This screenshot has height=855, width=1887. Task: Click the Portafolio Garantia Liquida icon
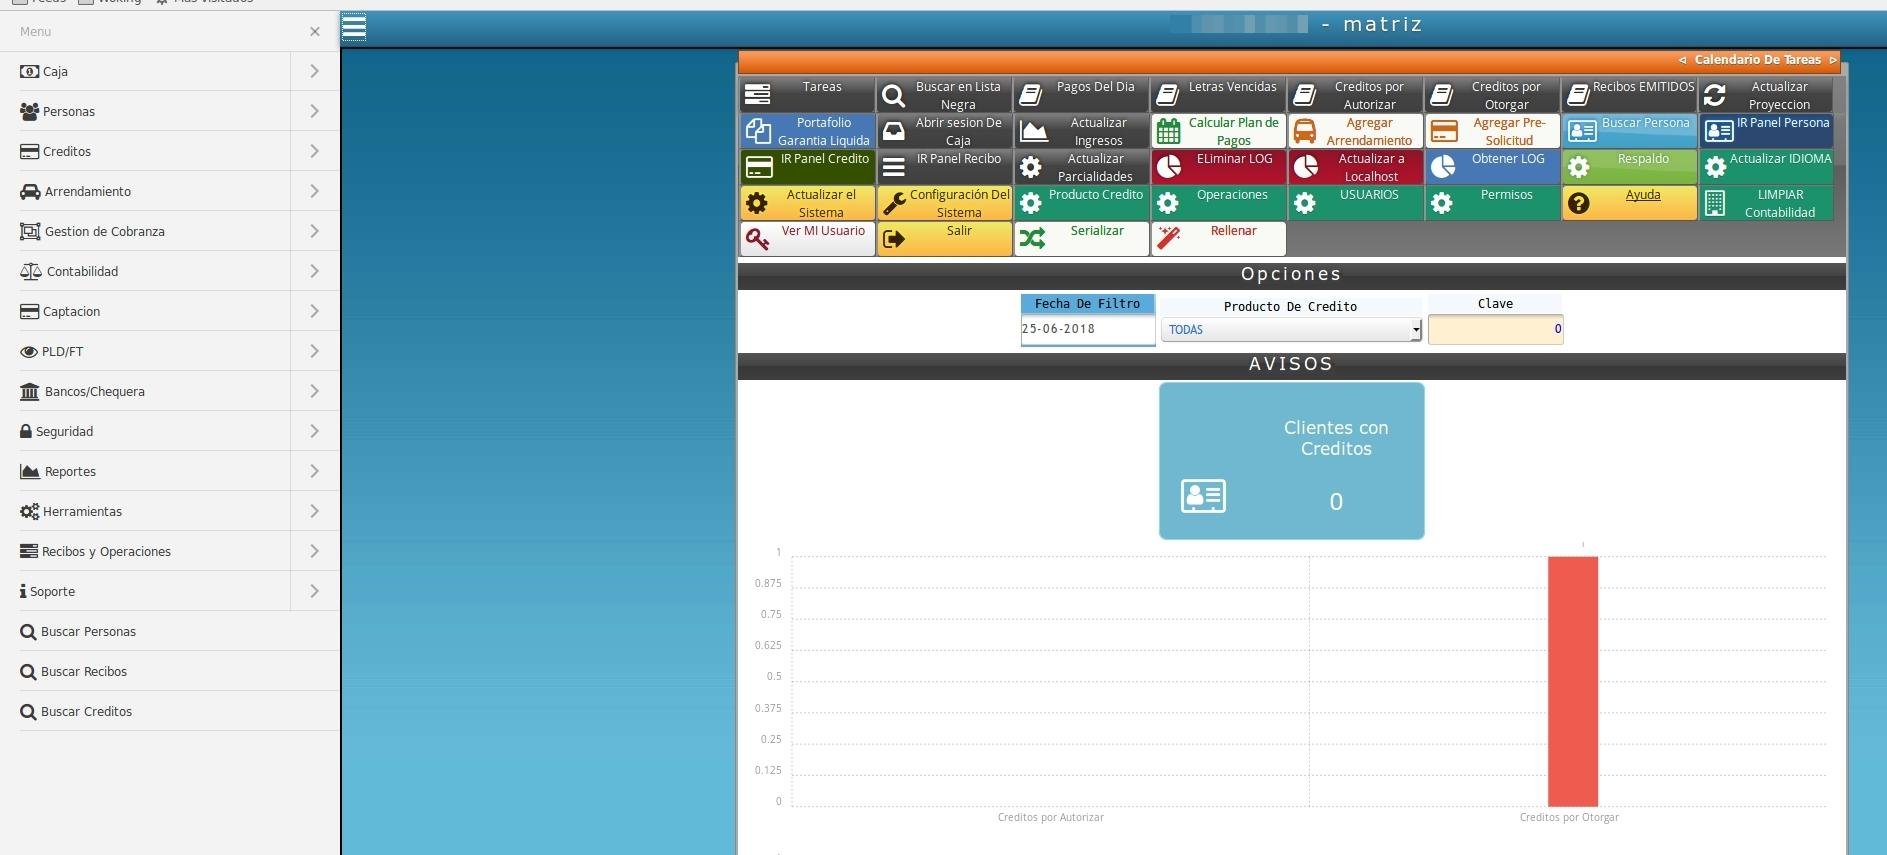click(759, 131)
